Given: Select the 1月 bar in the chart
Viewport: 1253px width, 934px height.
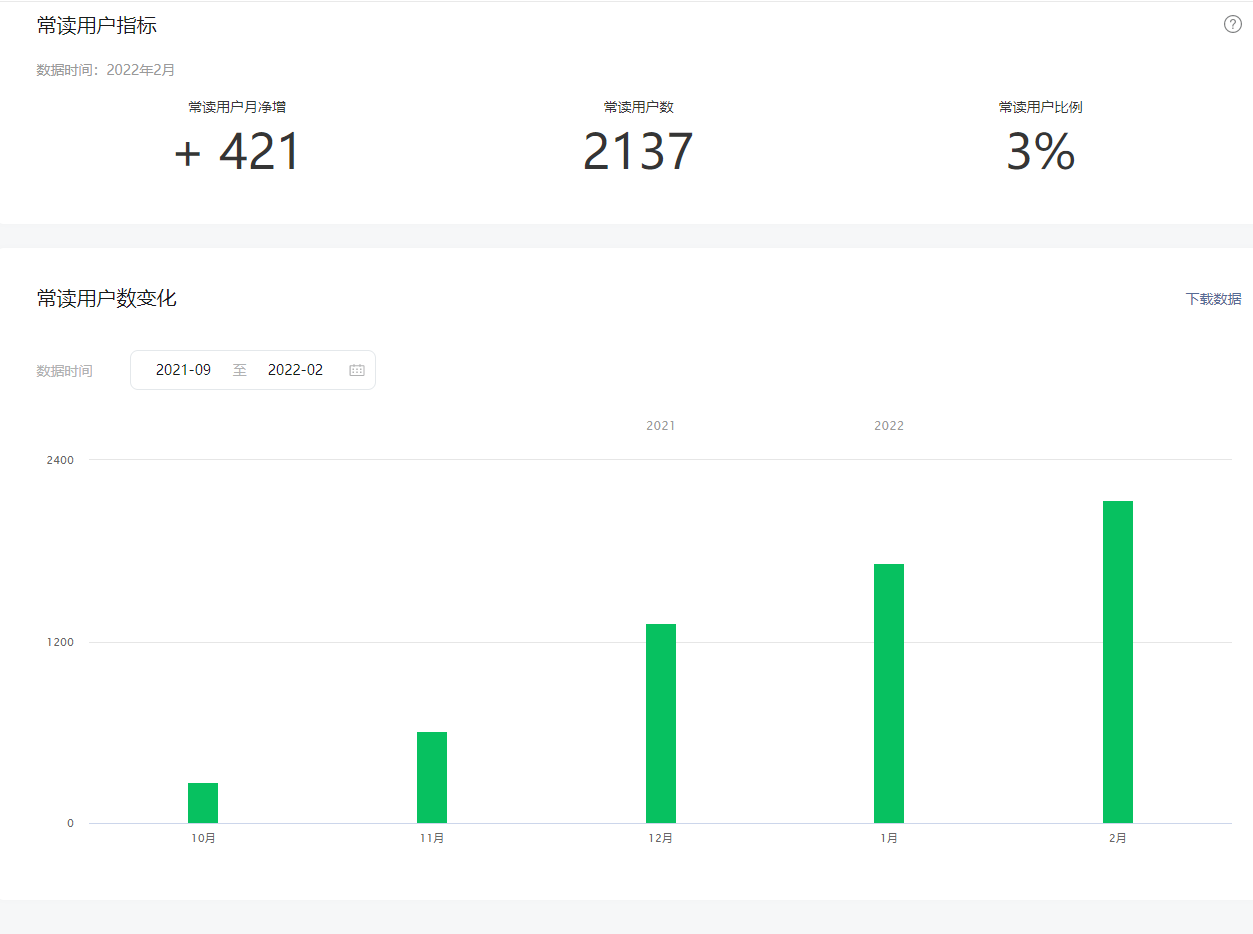Looking at the screenshot, I should [x=889, y=693].
